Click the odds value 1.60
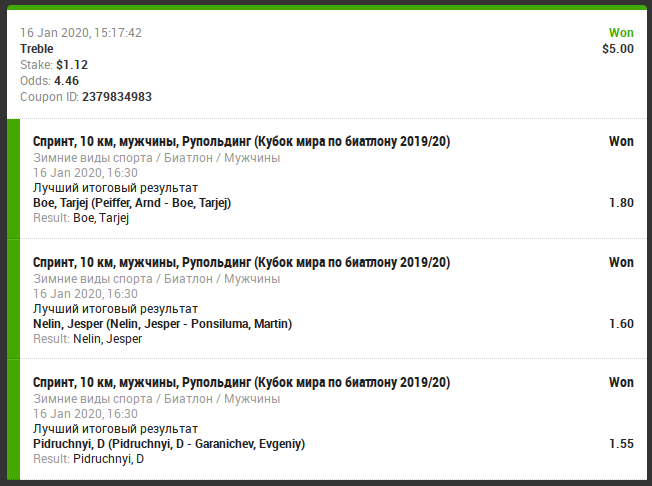The width and height of the screenshot is (652, 486). 621,324
